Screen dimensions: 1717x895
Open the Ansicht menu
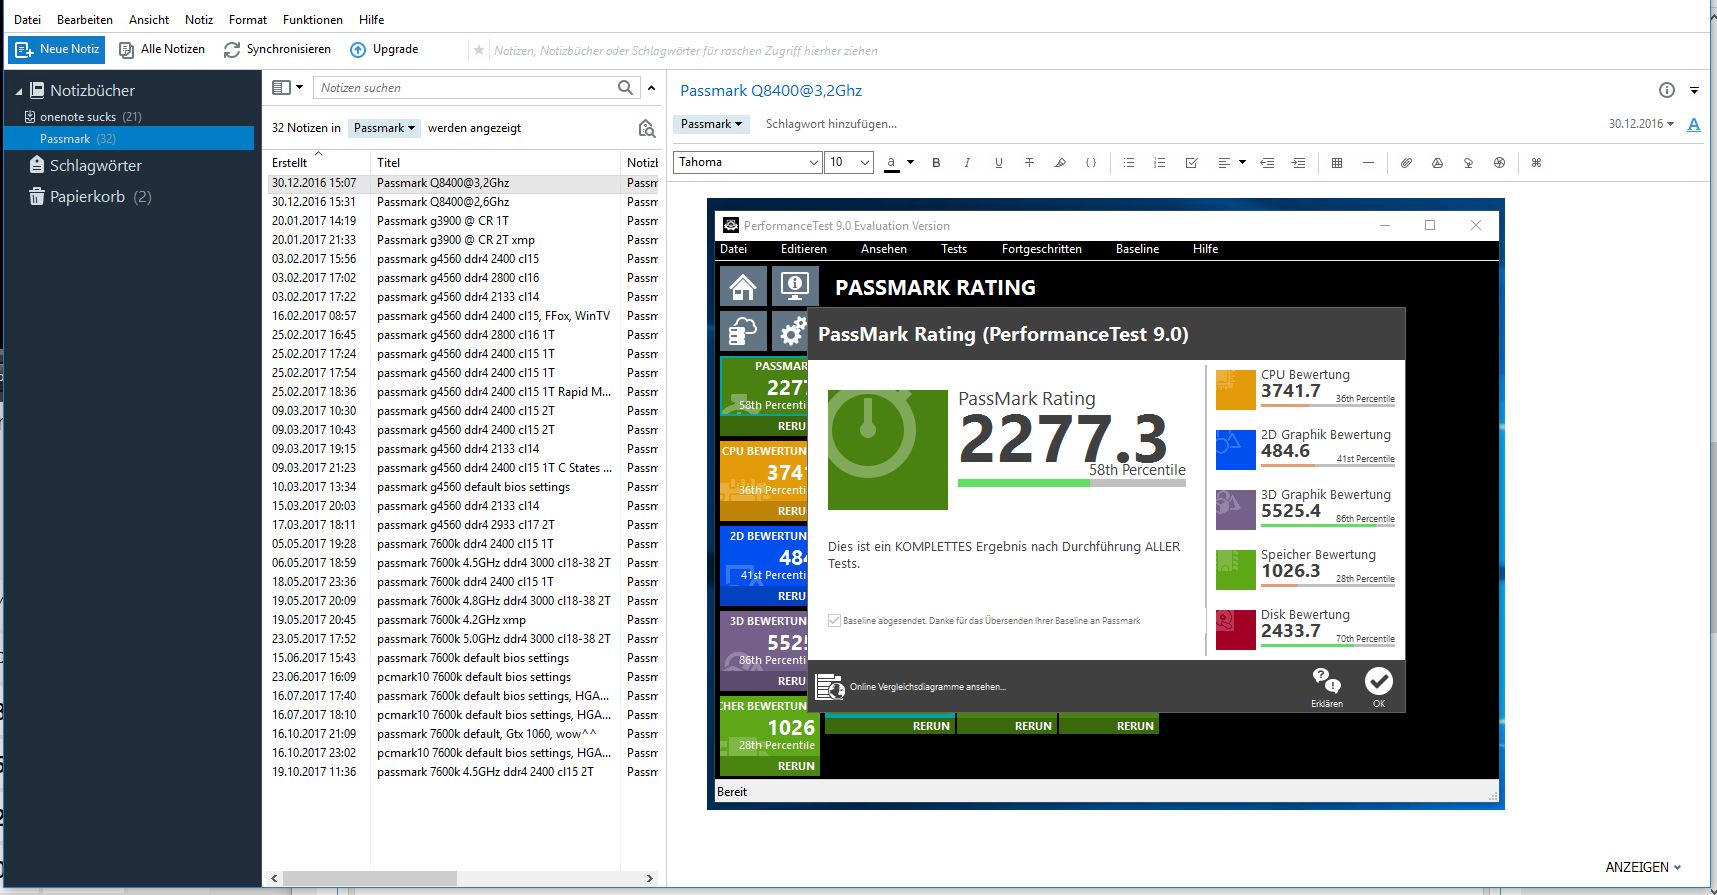pyautogui.click(x=149, y=19)
